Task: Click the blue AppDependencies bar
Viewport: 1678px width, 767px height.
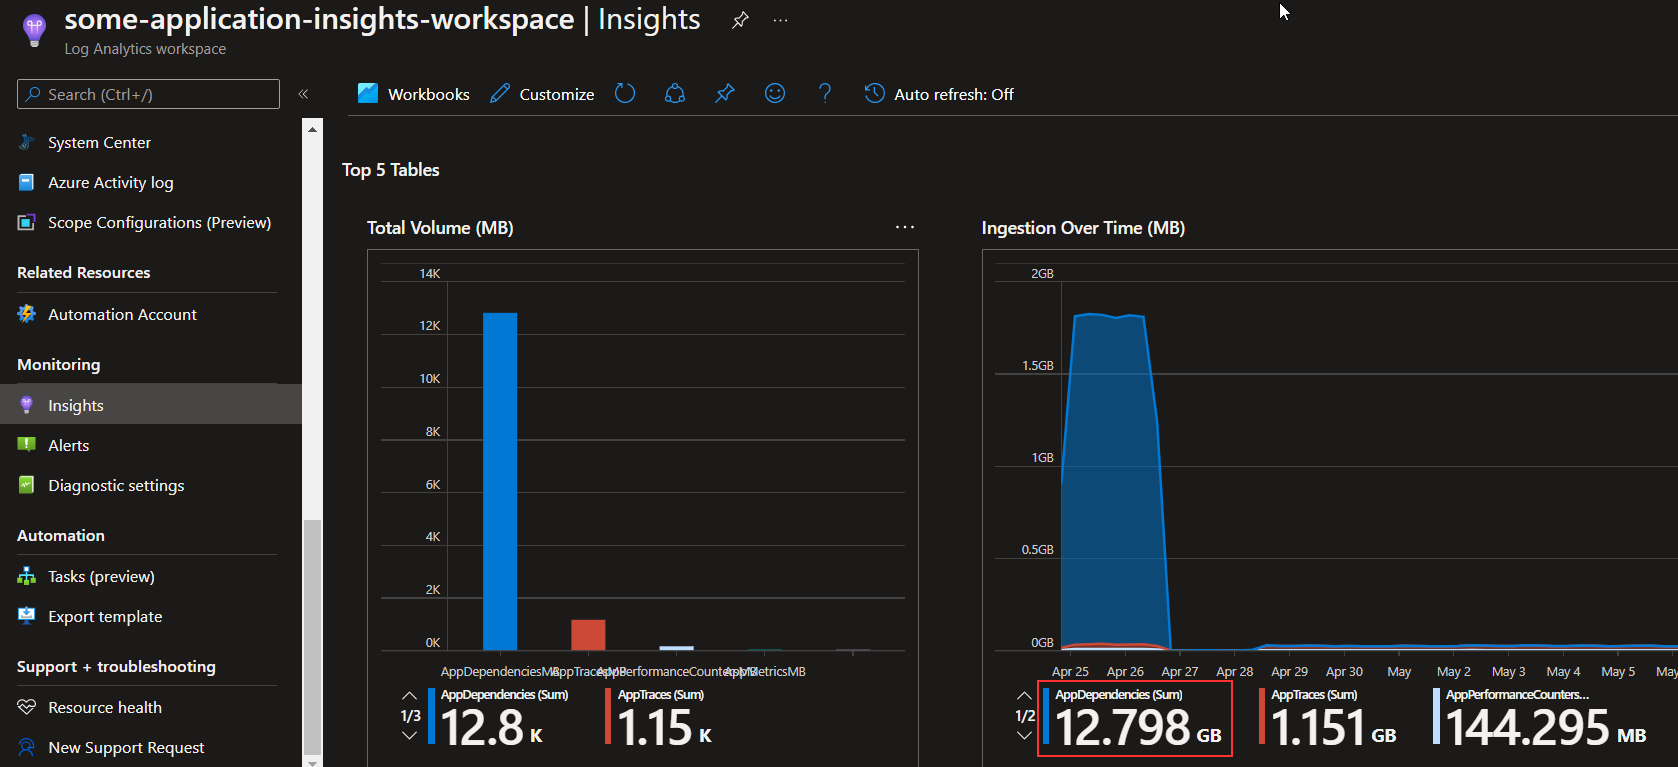Action: tap(500, 481)
